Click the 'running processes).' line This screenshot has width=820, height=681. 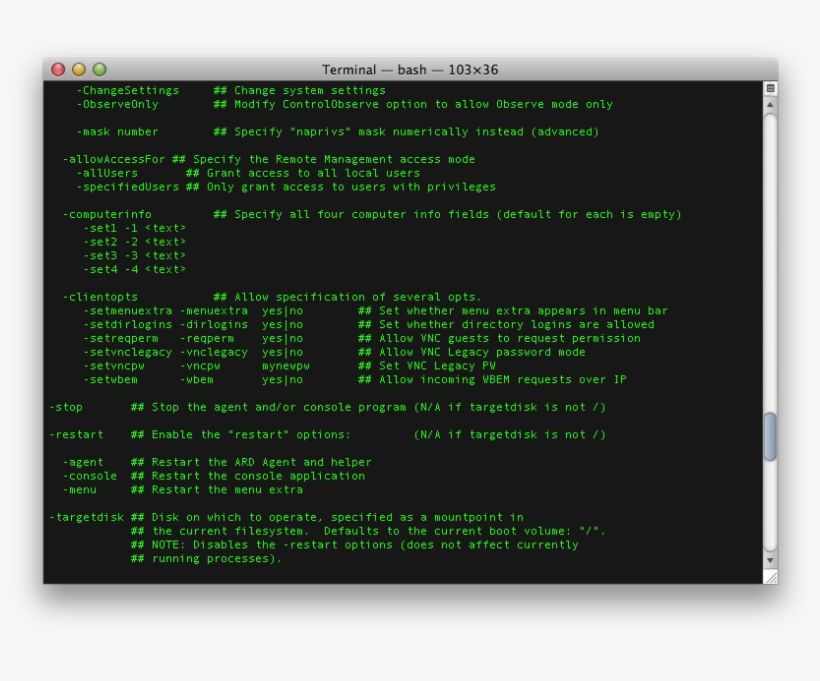(x=217, y=559)
